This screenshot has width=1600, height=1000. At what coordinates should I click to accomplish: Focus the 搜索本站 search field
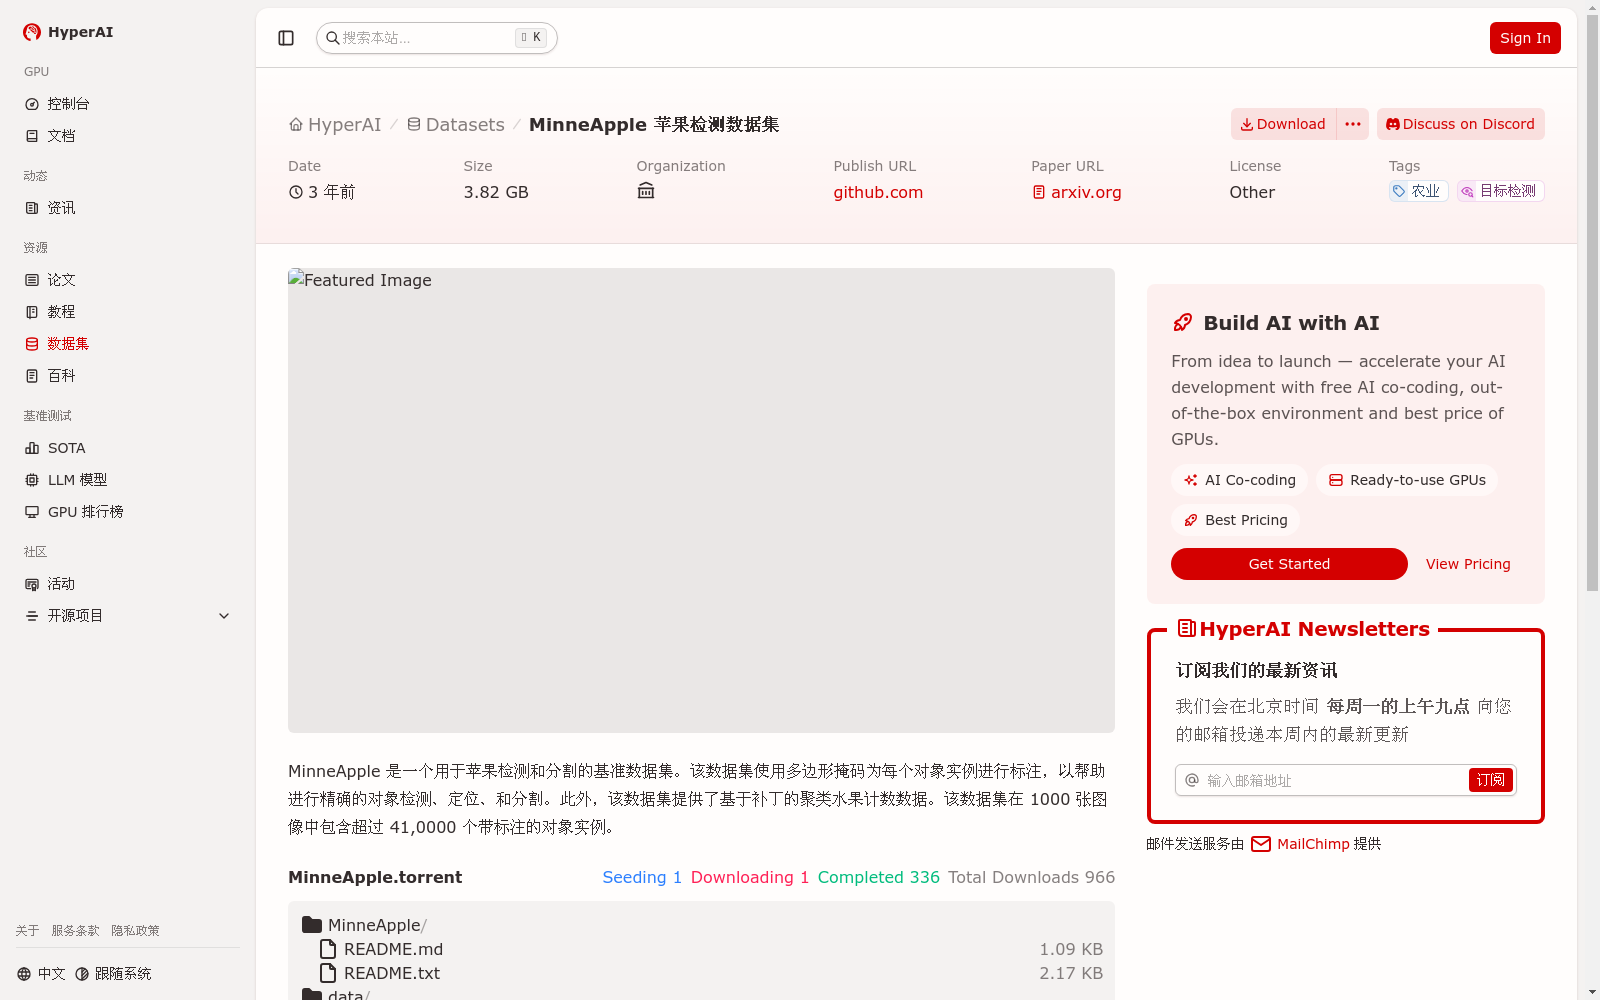coord(436,38)
